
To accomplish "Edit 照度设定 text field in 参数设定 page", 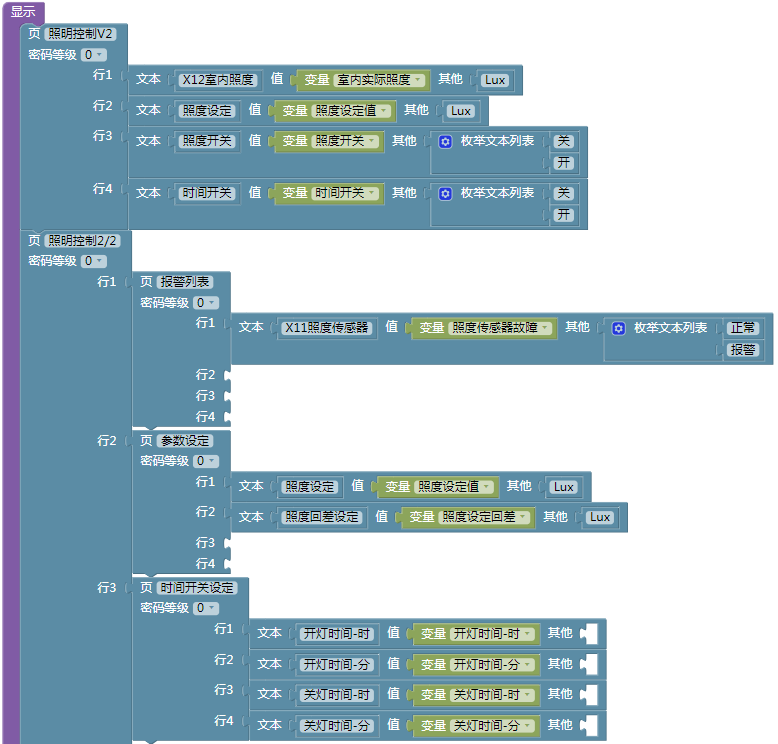I will click(x=310, y=487).
